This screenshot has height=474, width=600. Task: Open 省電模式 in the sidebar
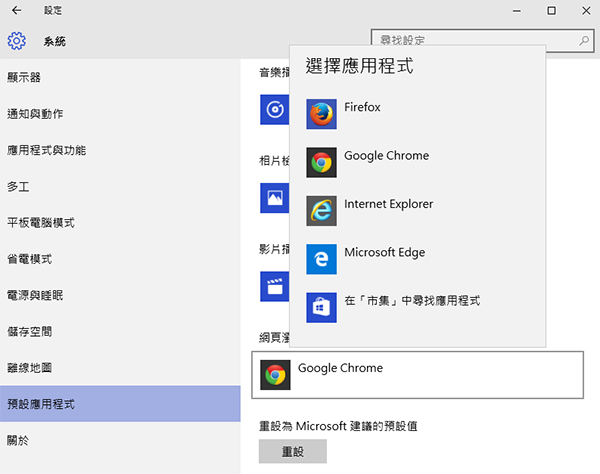pos(120,259)
